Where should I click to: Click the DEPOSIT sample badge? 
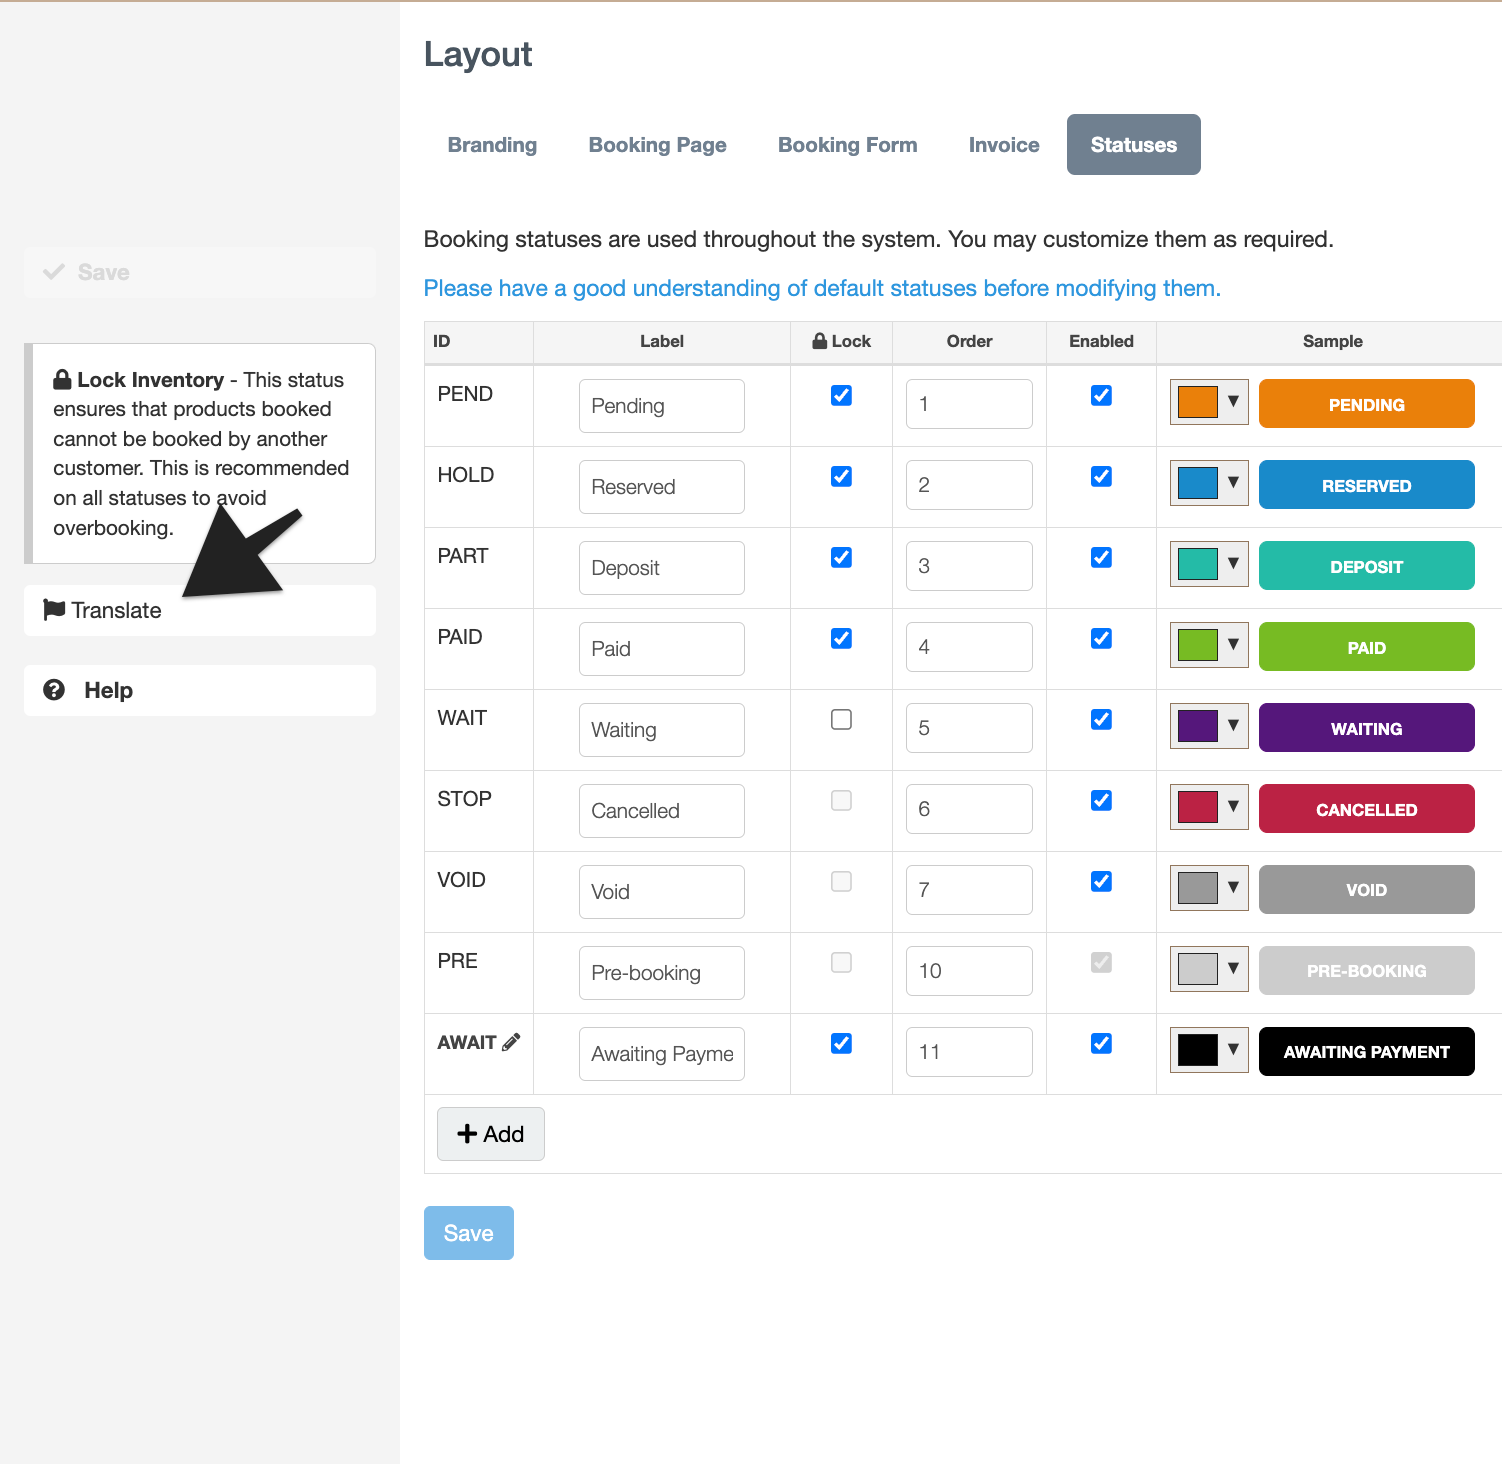pos(1366,565)
